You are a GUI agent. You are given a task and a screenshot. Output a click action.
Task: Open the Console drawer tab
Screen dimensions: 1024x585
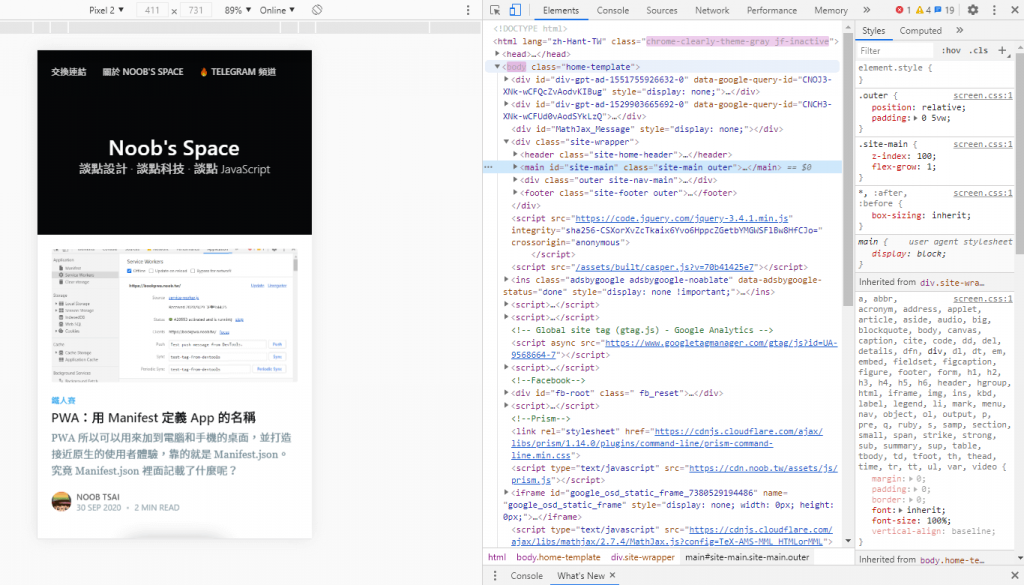526,575
